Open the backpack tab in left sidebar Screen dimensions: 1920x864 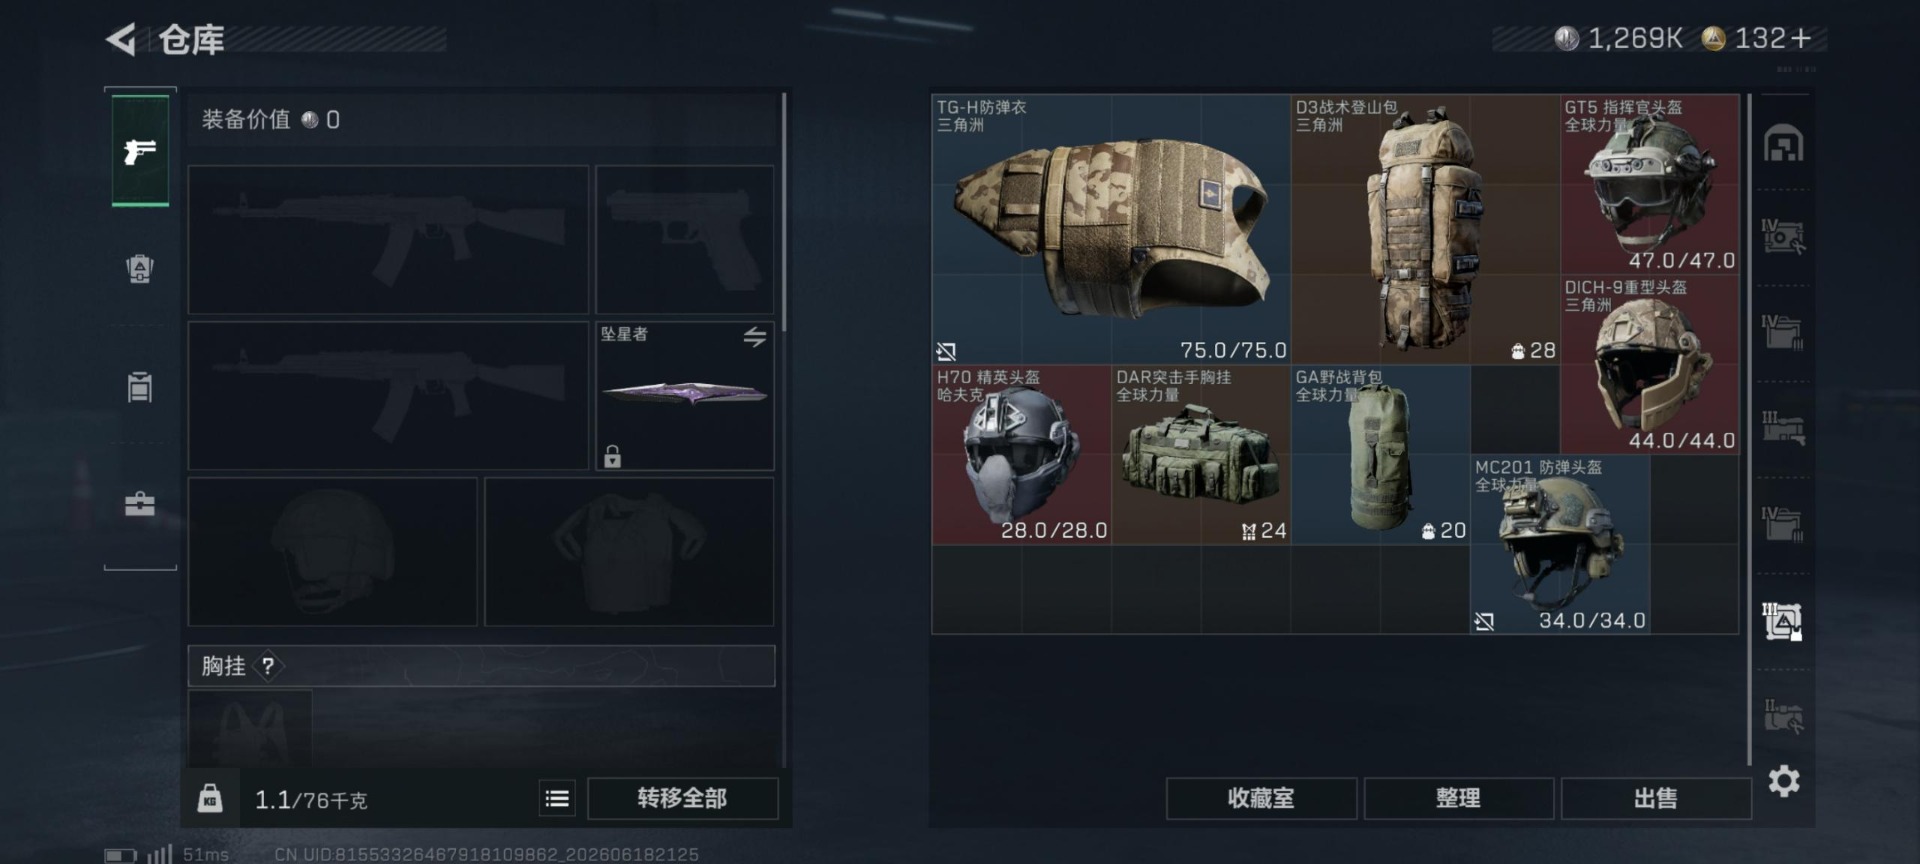[140, 268]
